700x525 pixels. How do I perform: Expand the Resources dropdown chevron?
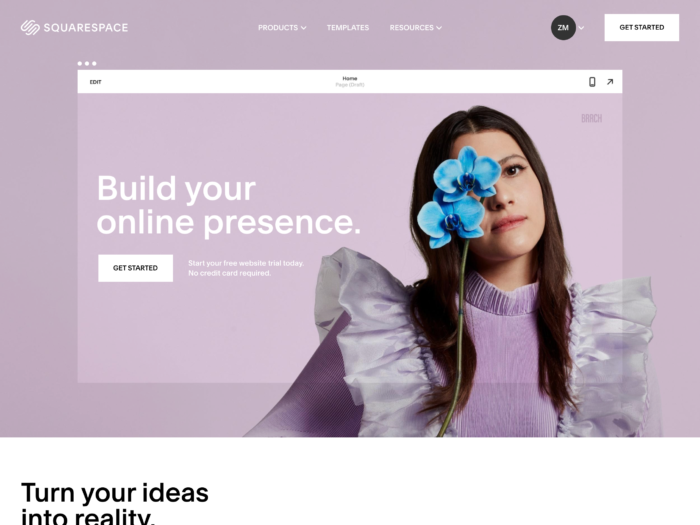439,28
